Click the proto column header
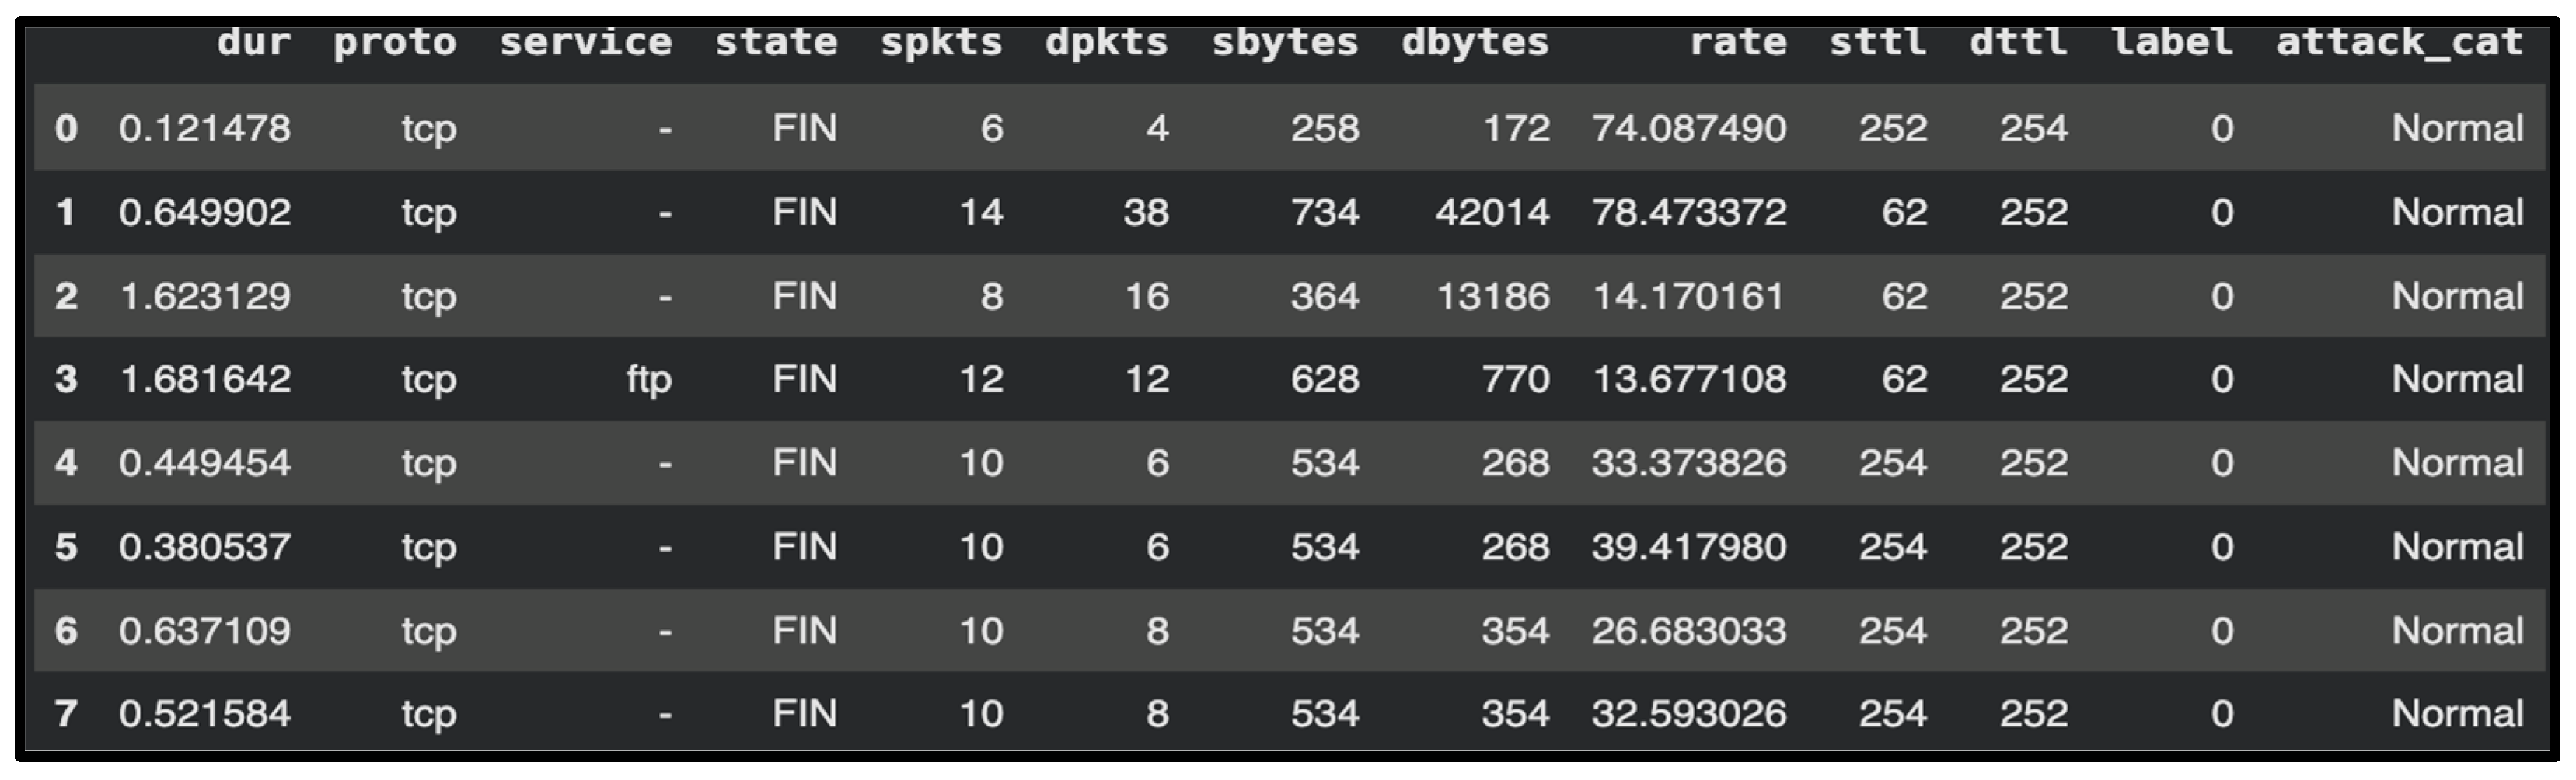This screenshot has height=780, width=2576. pos(395,43)
